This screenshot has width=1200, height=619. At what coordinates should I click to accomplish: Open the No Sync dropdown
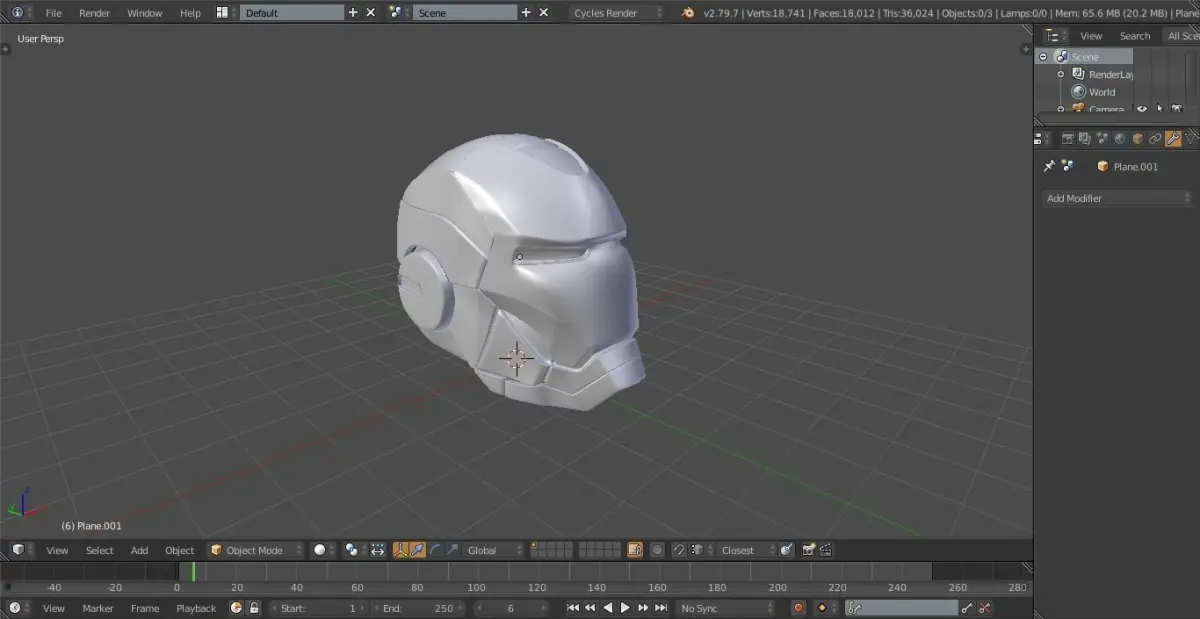(x=726, y=608)
